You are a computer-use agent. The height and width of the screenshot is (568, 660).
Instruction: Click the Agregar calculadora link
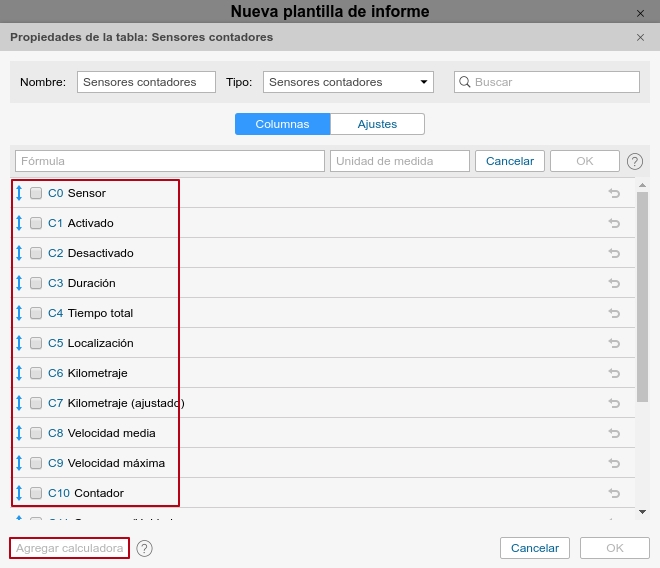pos(69,548)
